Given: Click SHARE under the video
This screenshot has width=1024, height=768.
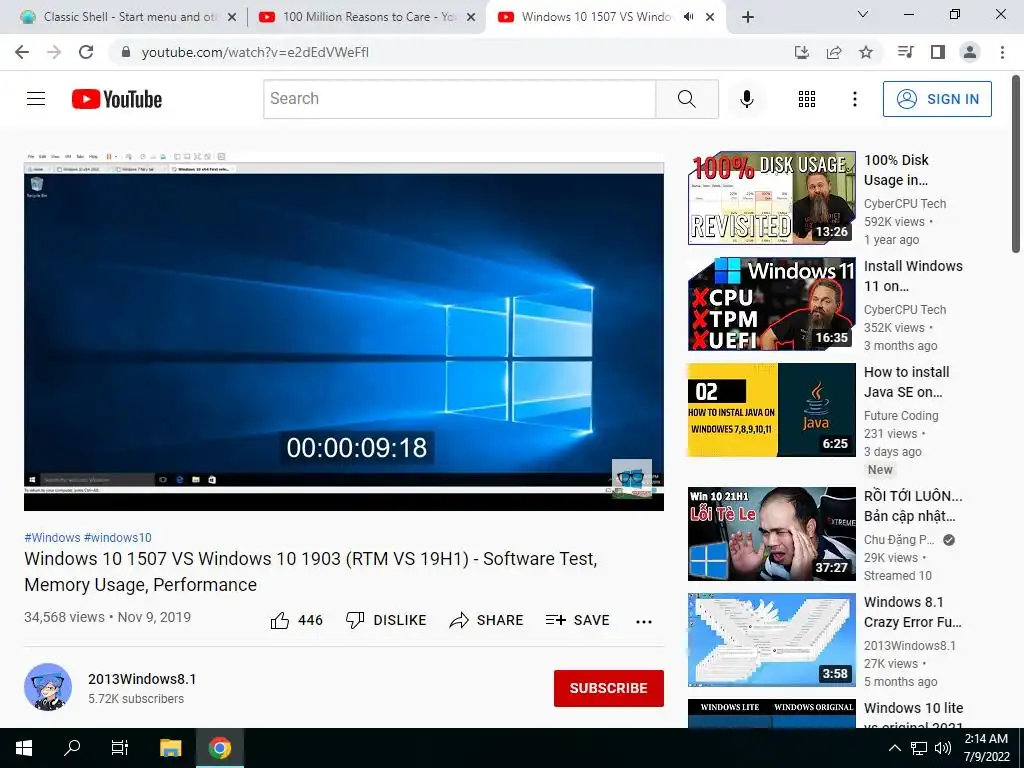Looking at the screenshot, I should (487, 620).
